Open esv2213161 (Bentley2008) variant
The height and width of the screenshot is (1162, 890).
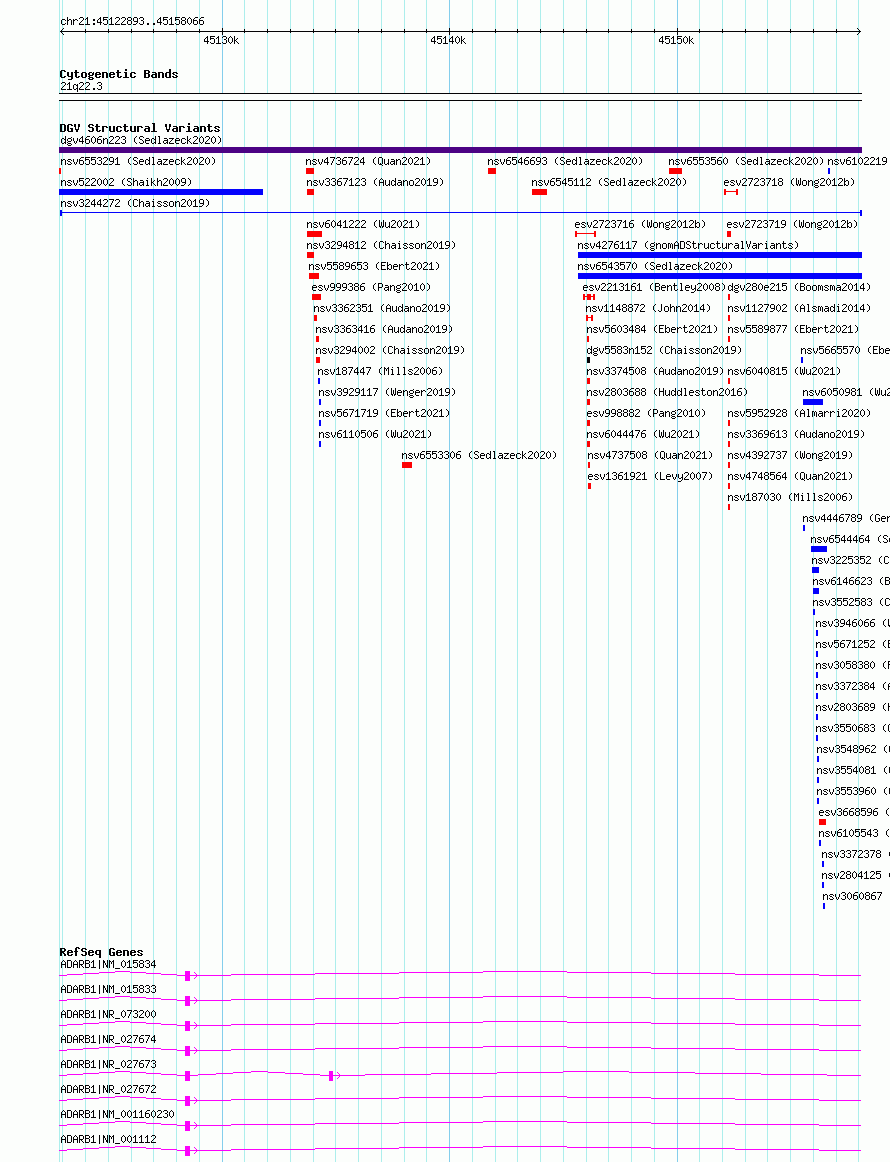(654, 288)
